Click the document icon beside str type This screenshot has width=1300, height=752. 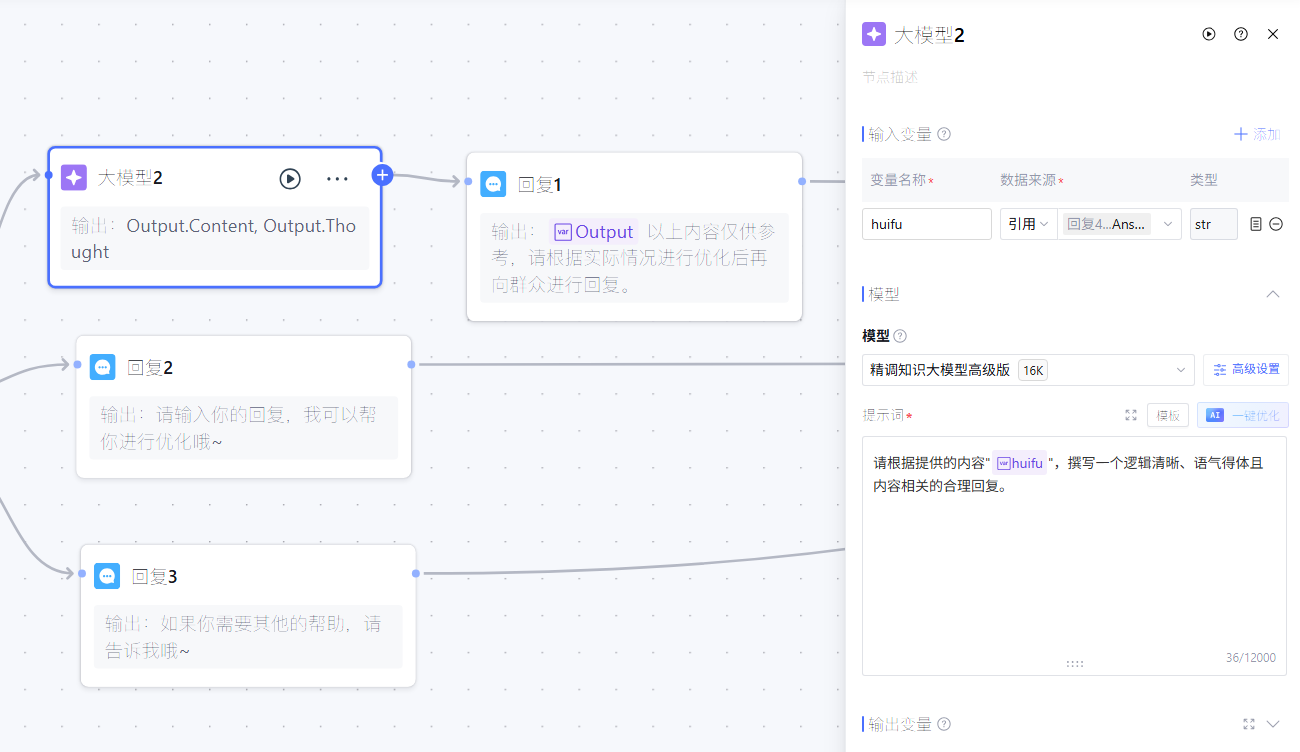tap(1257, 225)
